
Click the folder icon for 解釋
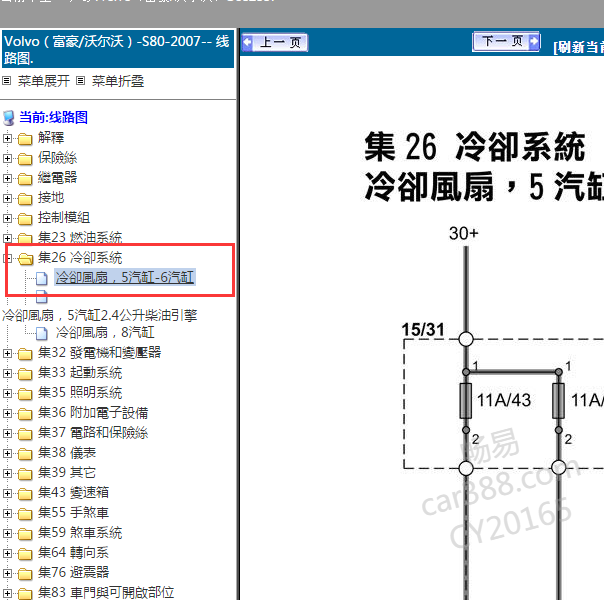point(25,139)
